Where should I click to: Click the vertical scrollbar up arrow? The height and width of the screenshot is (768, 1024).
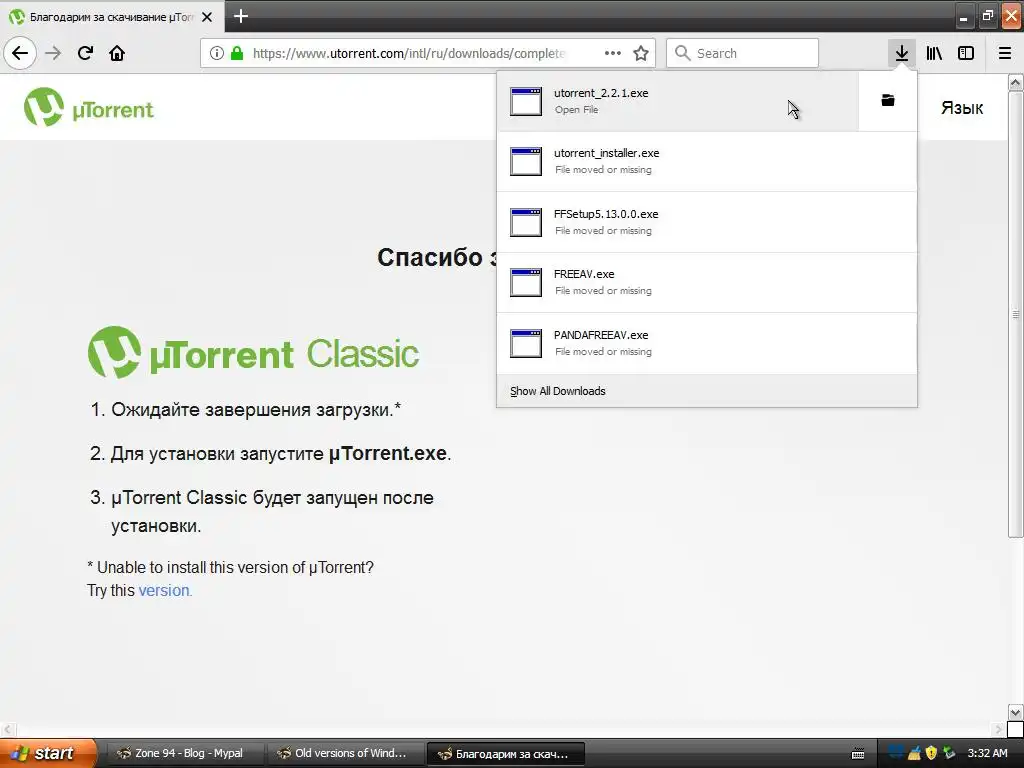click(1015, 82)
